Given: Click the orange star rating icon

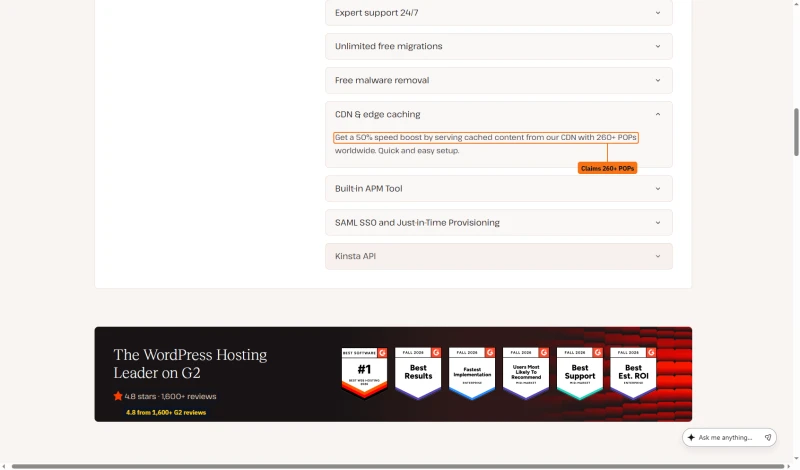Looking at the screenshot, I should pyautogui.click(x=118, y=396).
